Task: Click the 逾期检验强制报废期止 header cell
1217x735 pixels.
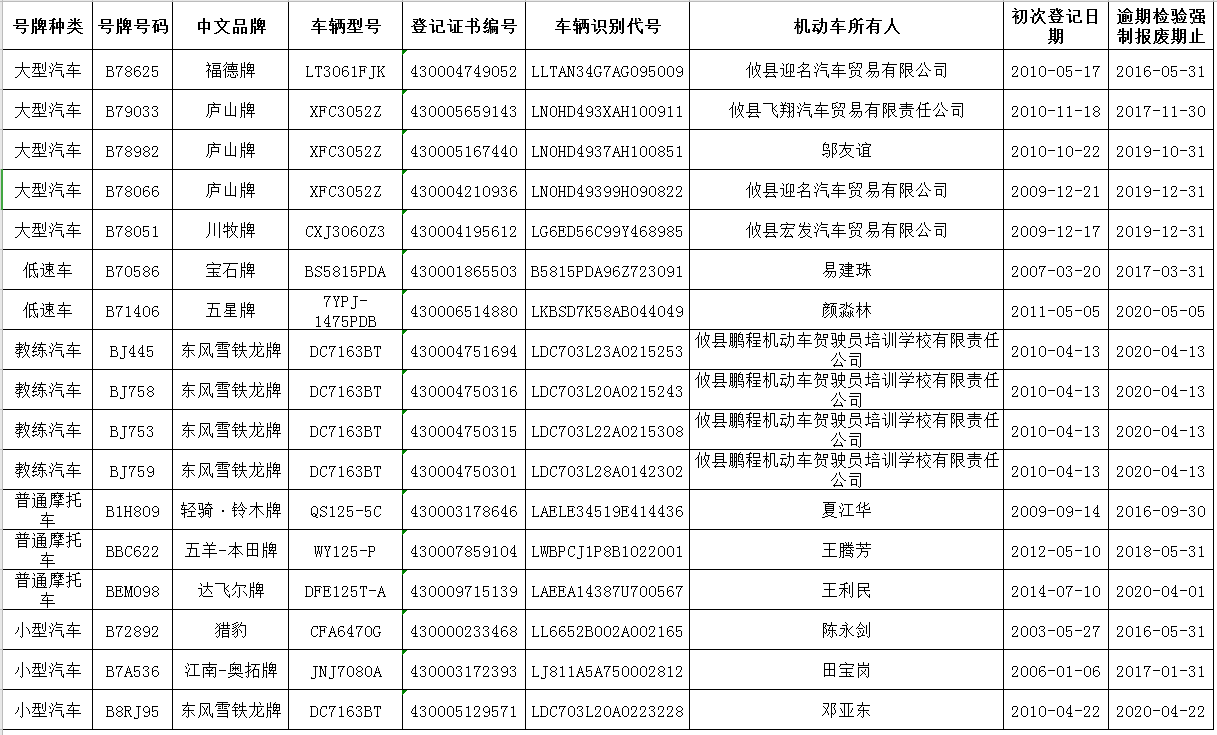Action: pos(1160,27)
